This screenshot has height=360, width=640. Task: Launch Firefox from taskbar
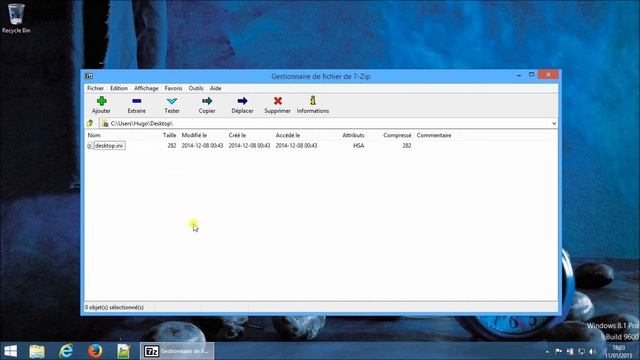(x=95, y=351)
